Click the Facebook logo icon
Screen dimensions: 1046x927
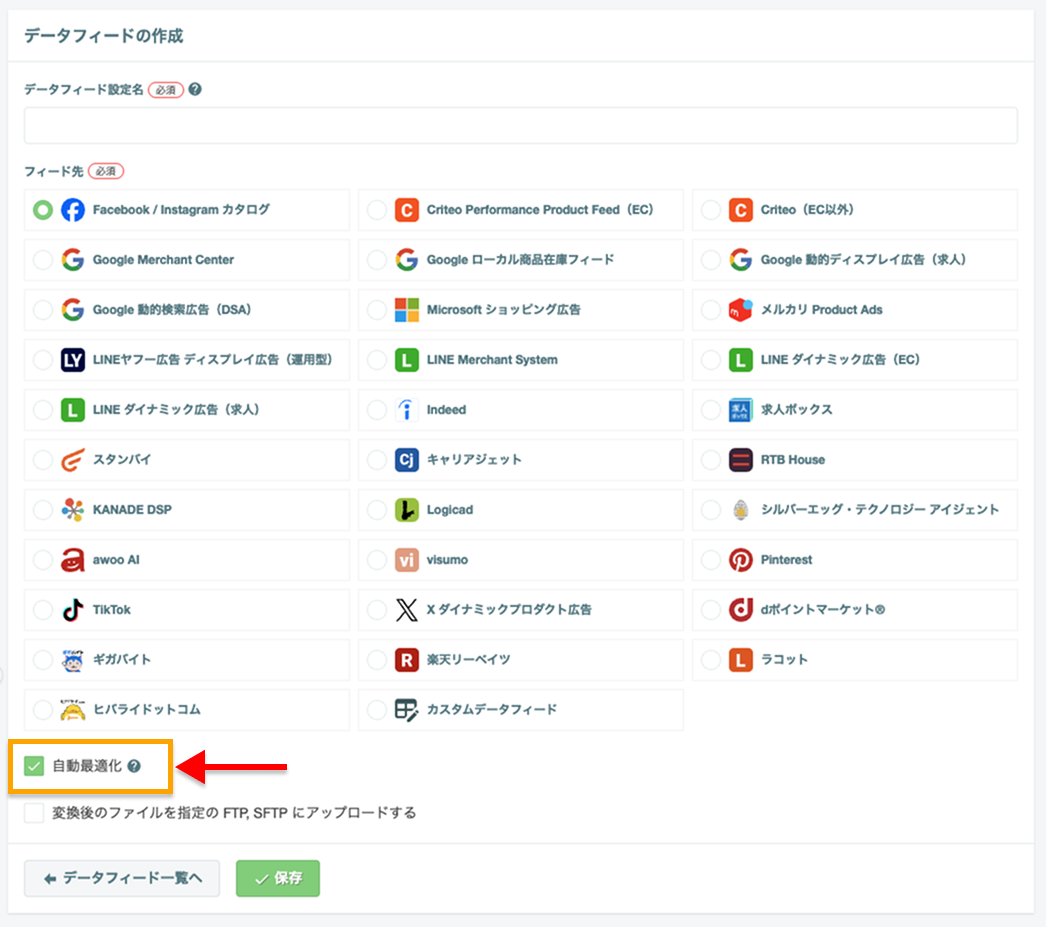pos(73,210)
